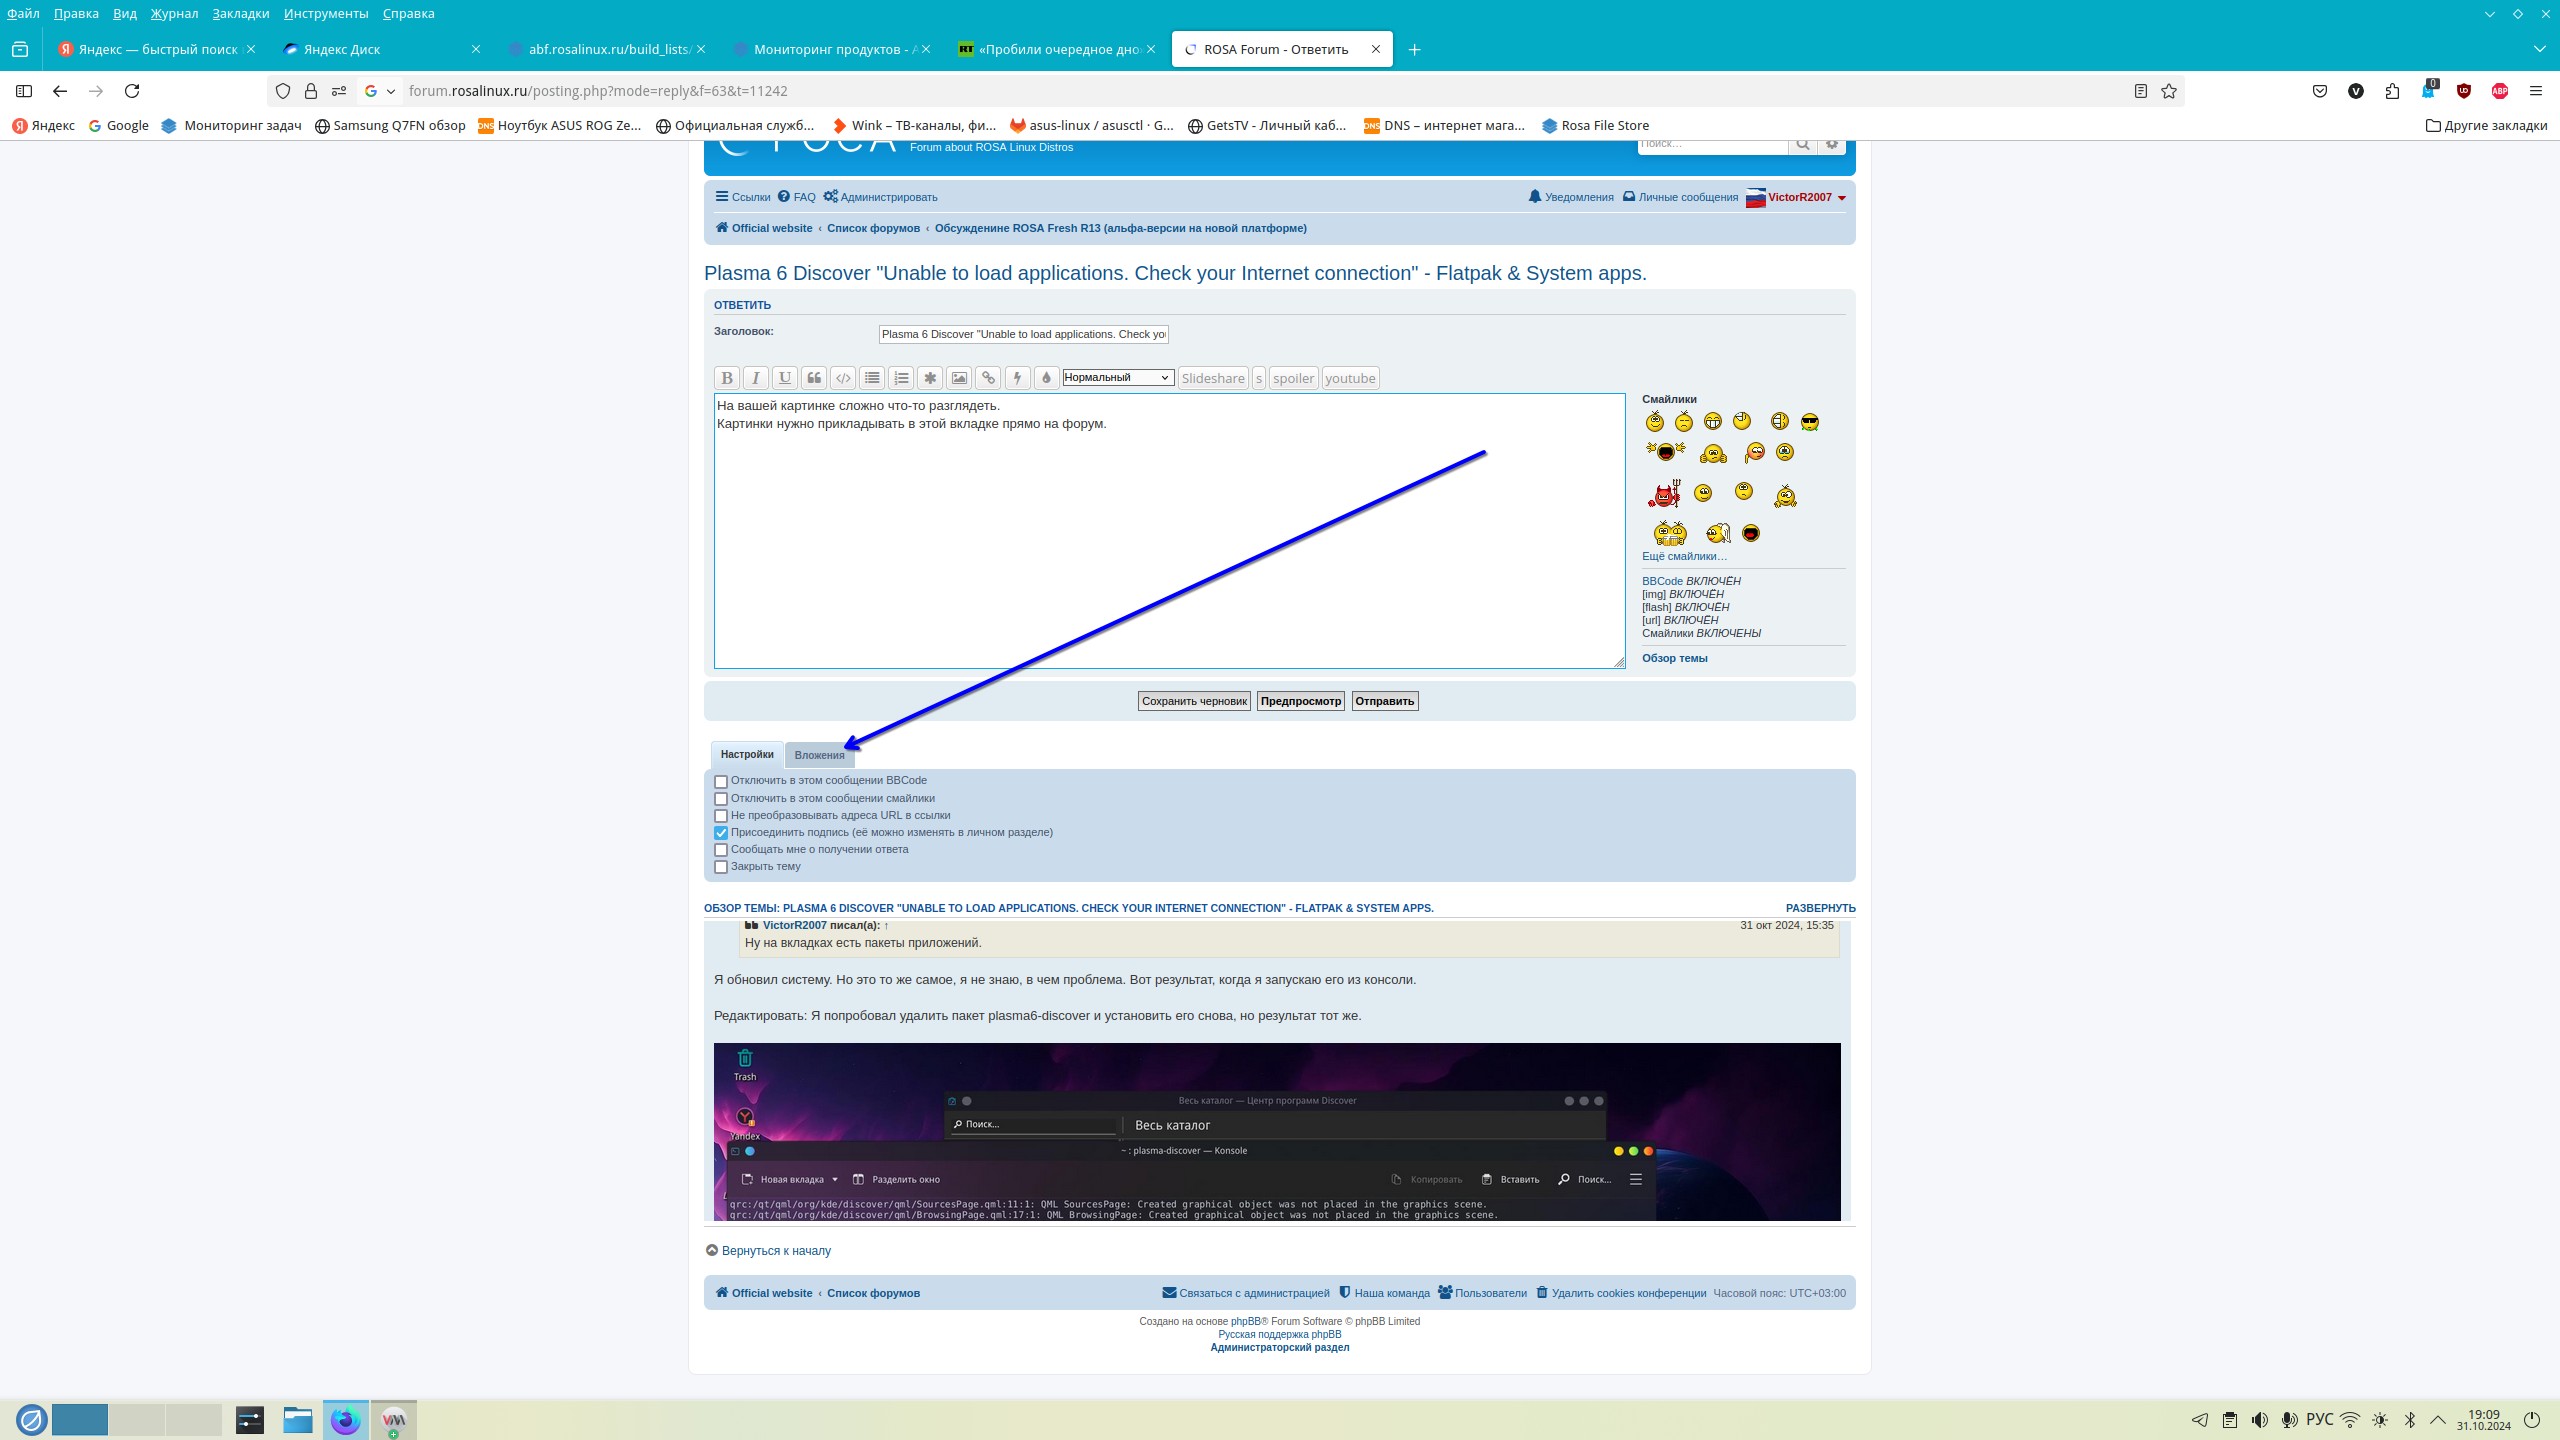
Task: Insert code tags with the code icon
Action: 843,378
